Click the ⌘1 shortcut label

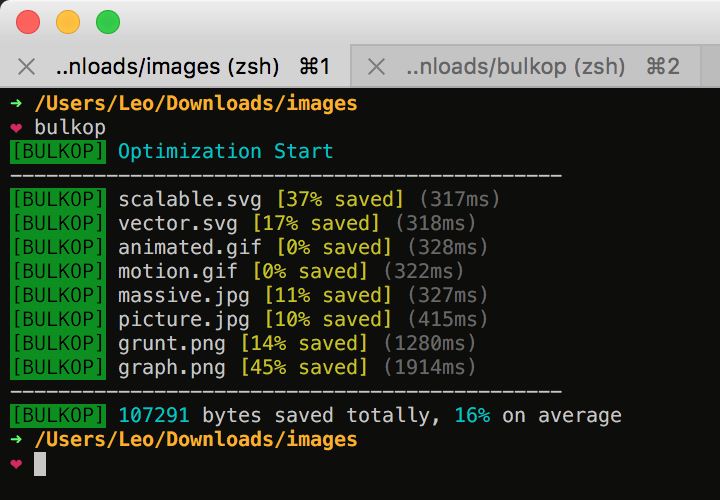pyautogui.click(x=315, y=67)
